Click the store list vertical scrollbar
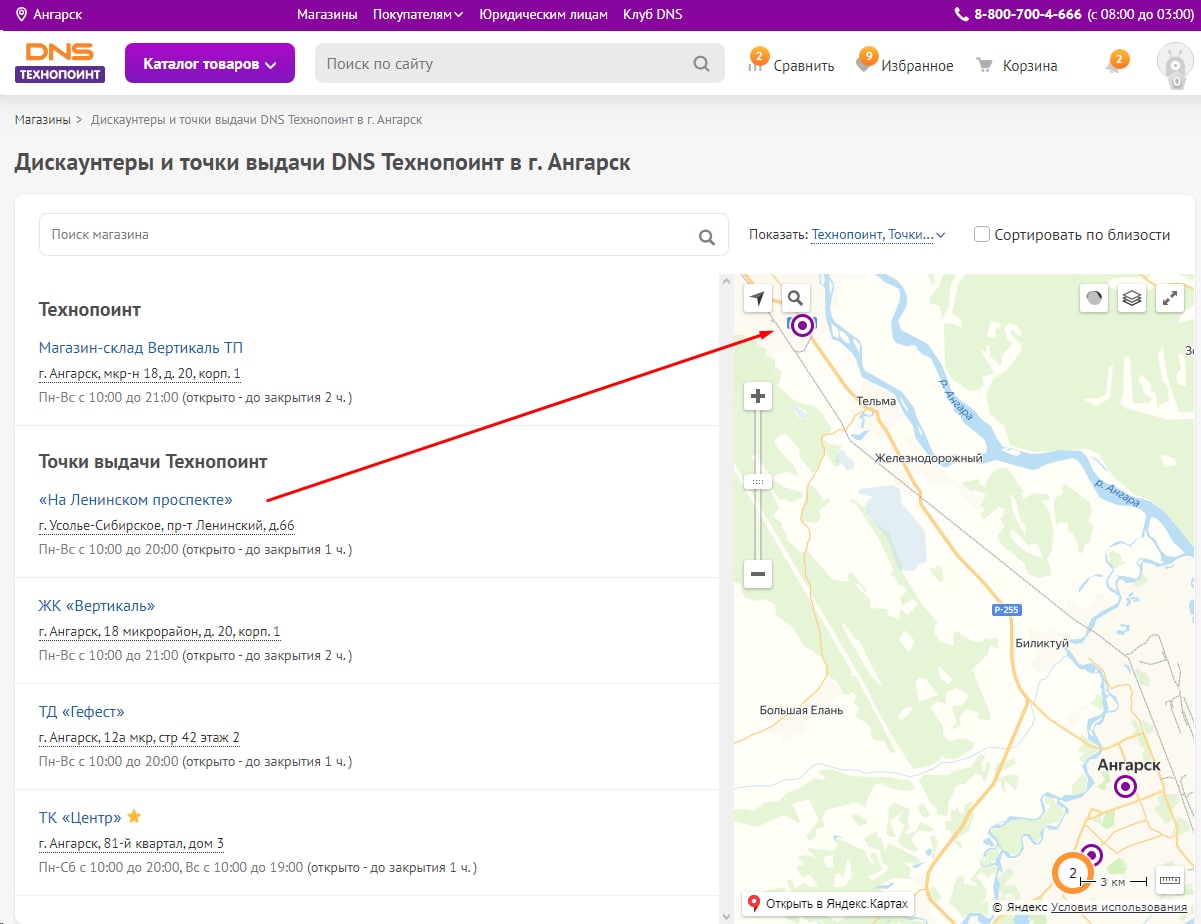The height and width of the screenshot is (924, 1201). coord(725,598)
